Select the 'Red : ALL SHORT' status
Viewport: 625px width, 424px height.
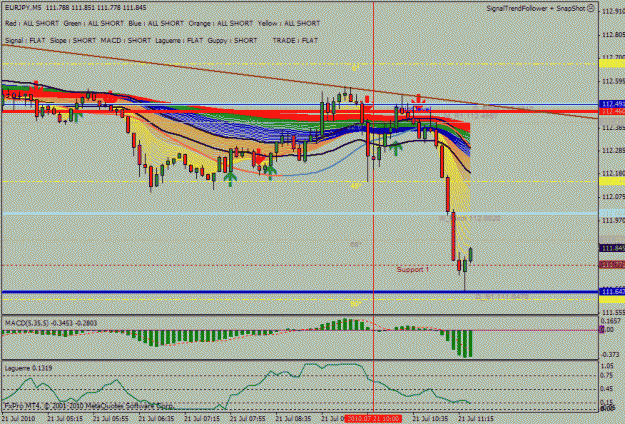(32, 24)
